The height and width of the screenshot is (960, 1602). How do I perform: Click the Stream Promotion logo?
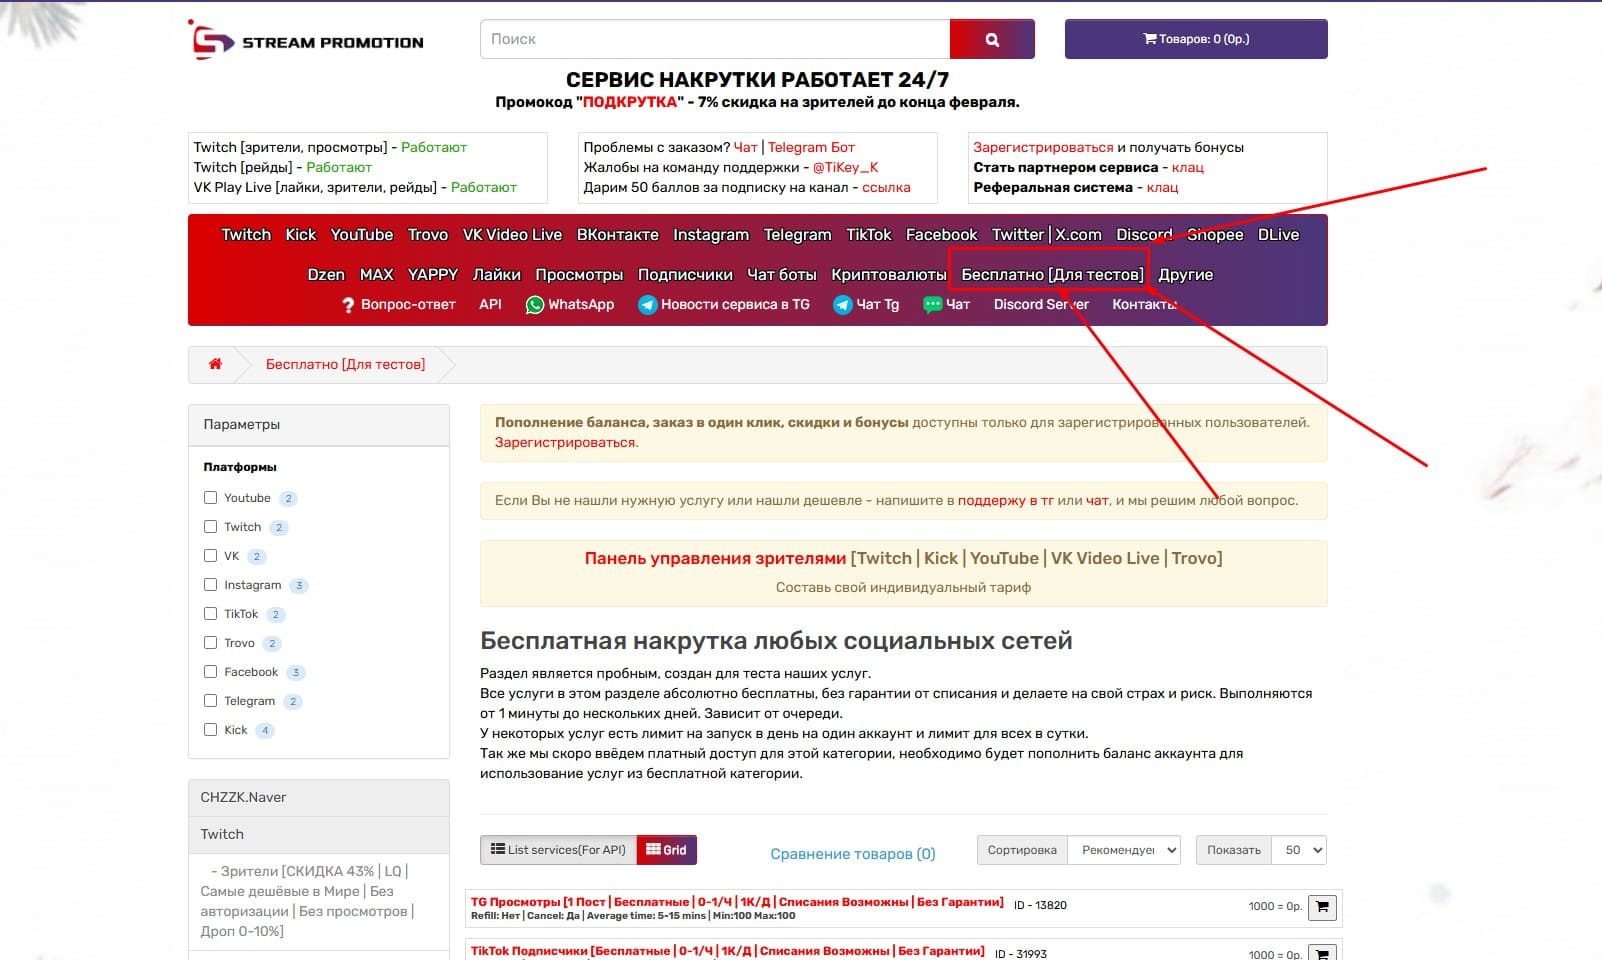click(x=306, y=40)
